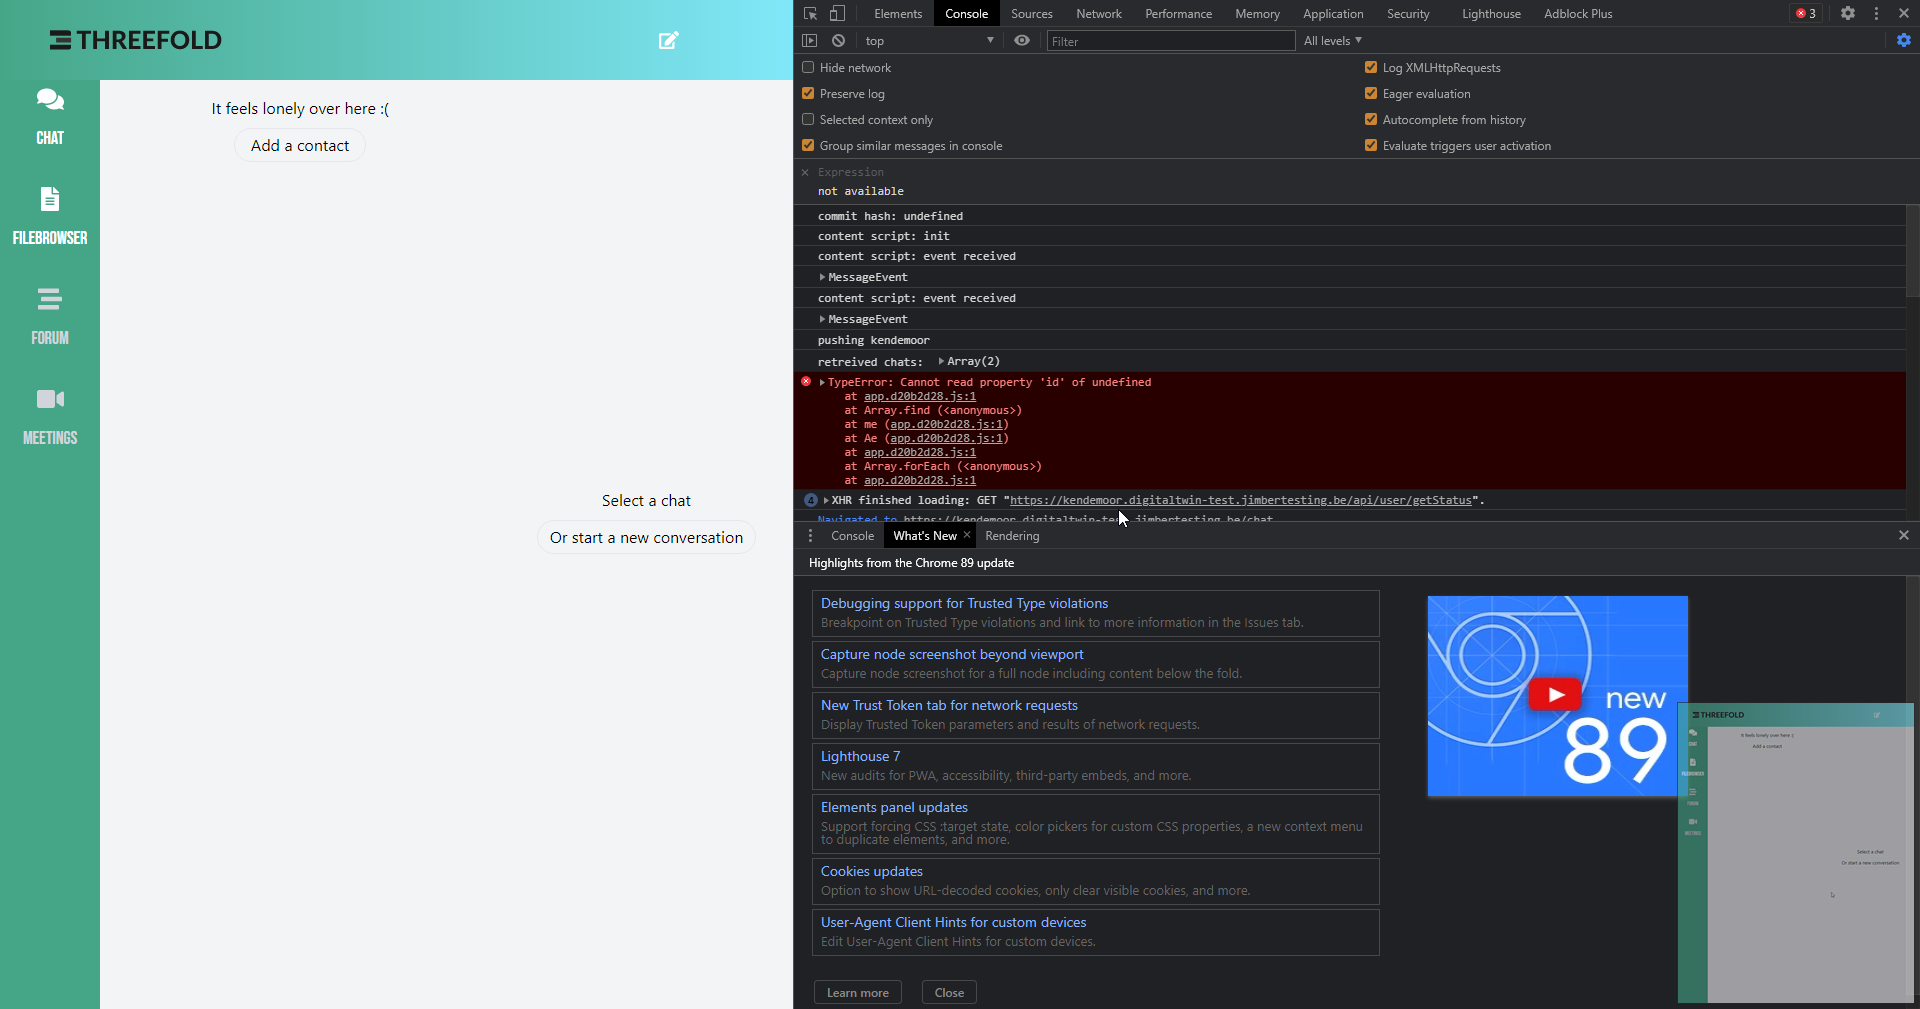Open the Lighthouse 7 highlight

click(1096, 766)
